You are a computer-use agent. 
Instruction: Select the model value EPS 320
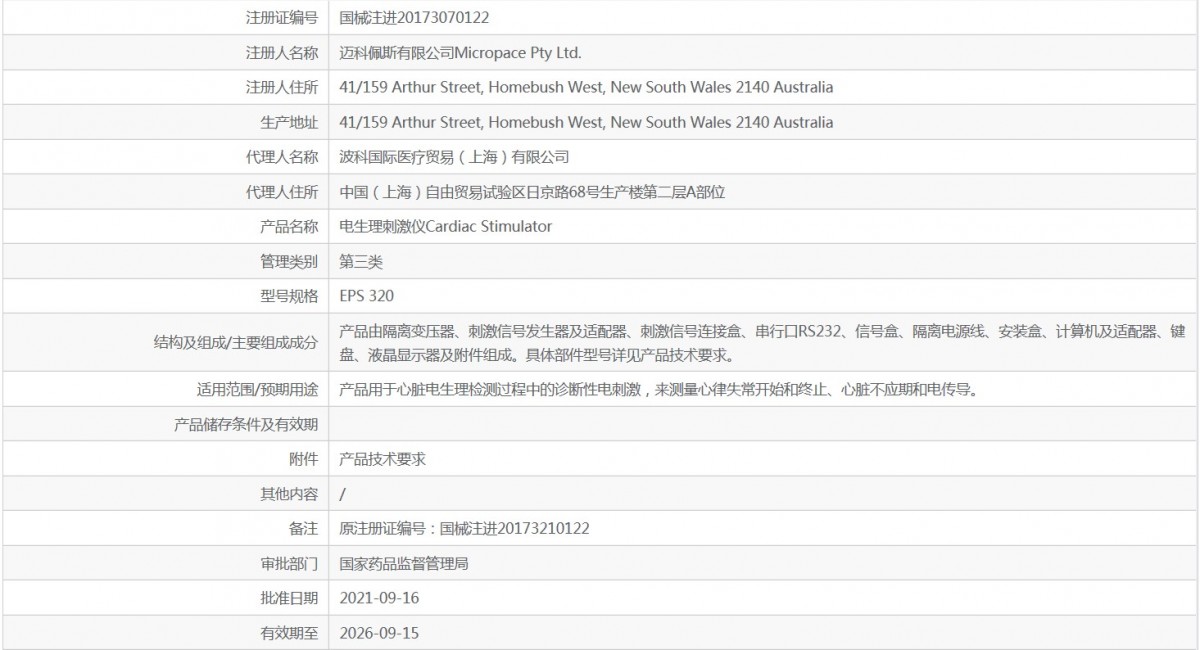click(x=367, y=296)
